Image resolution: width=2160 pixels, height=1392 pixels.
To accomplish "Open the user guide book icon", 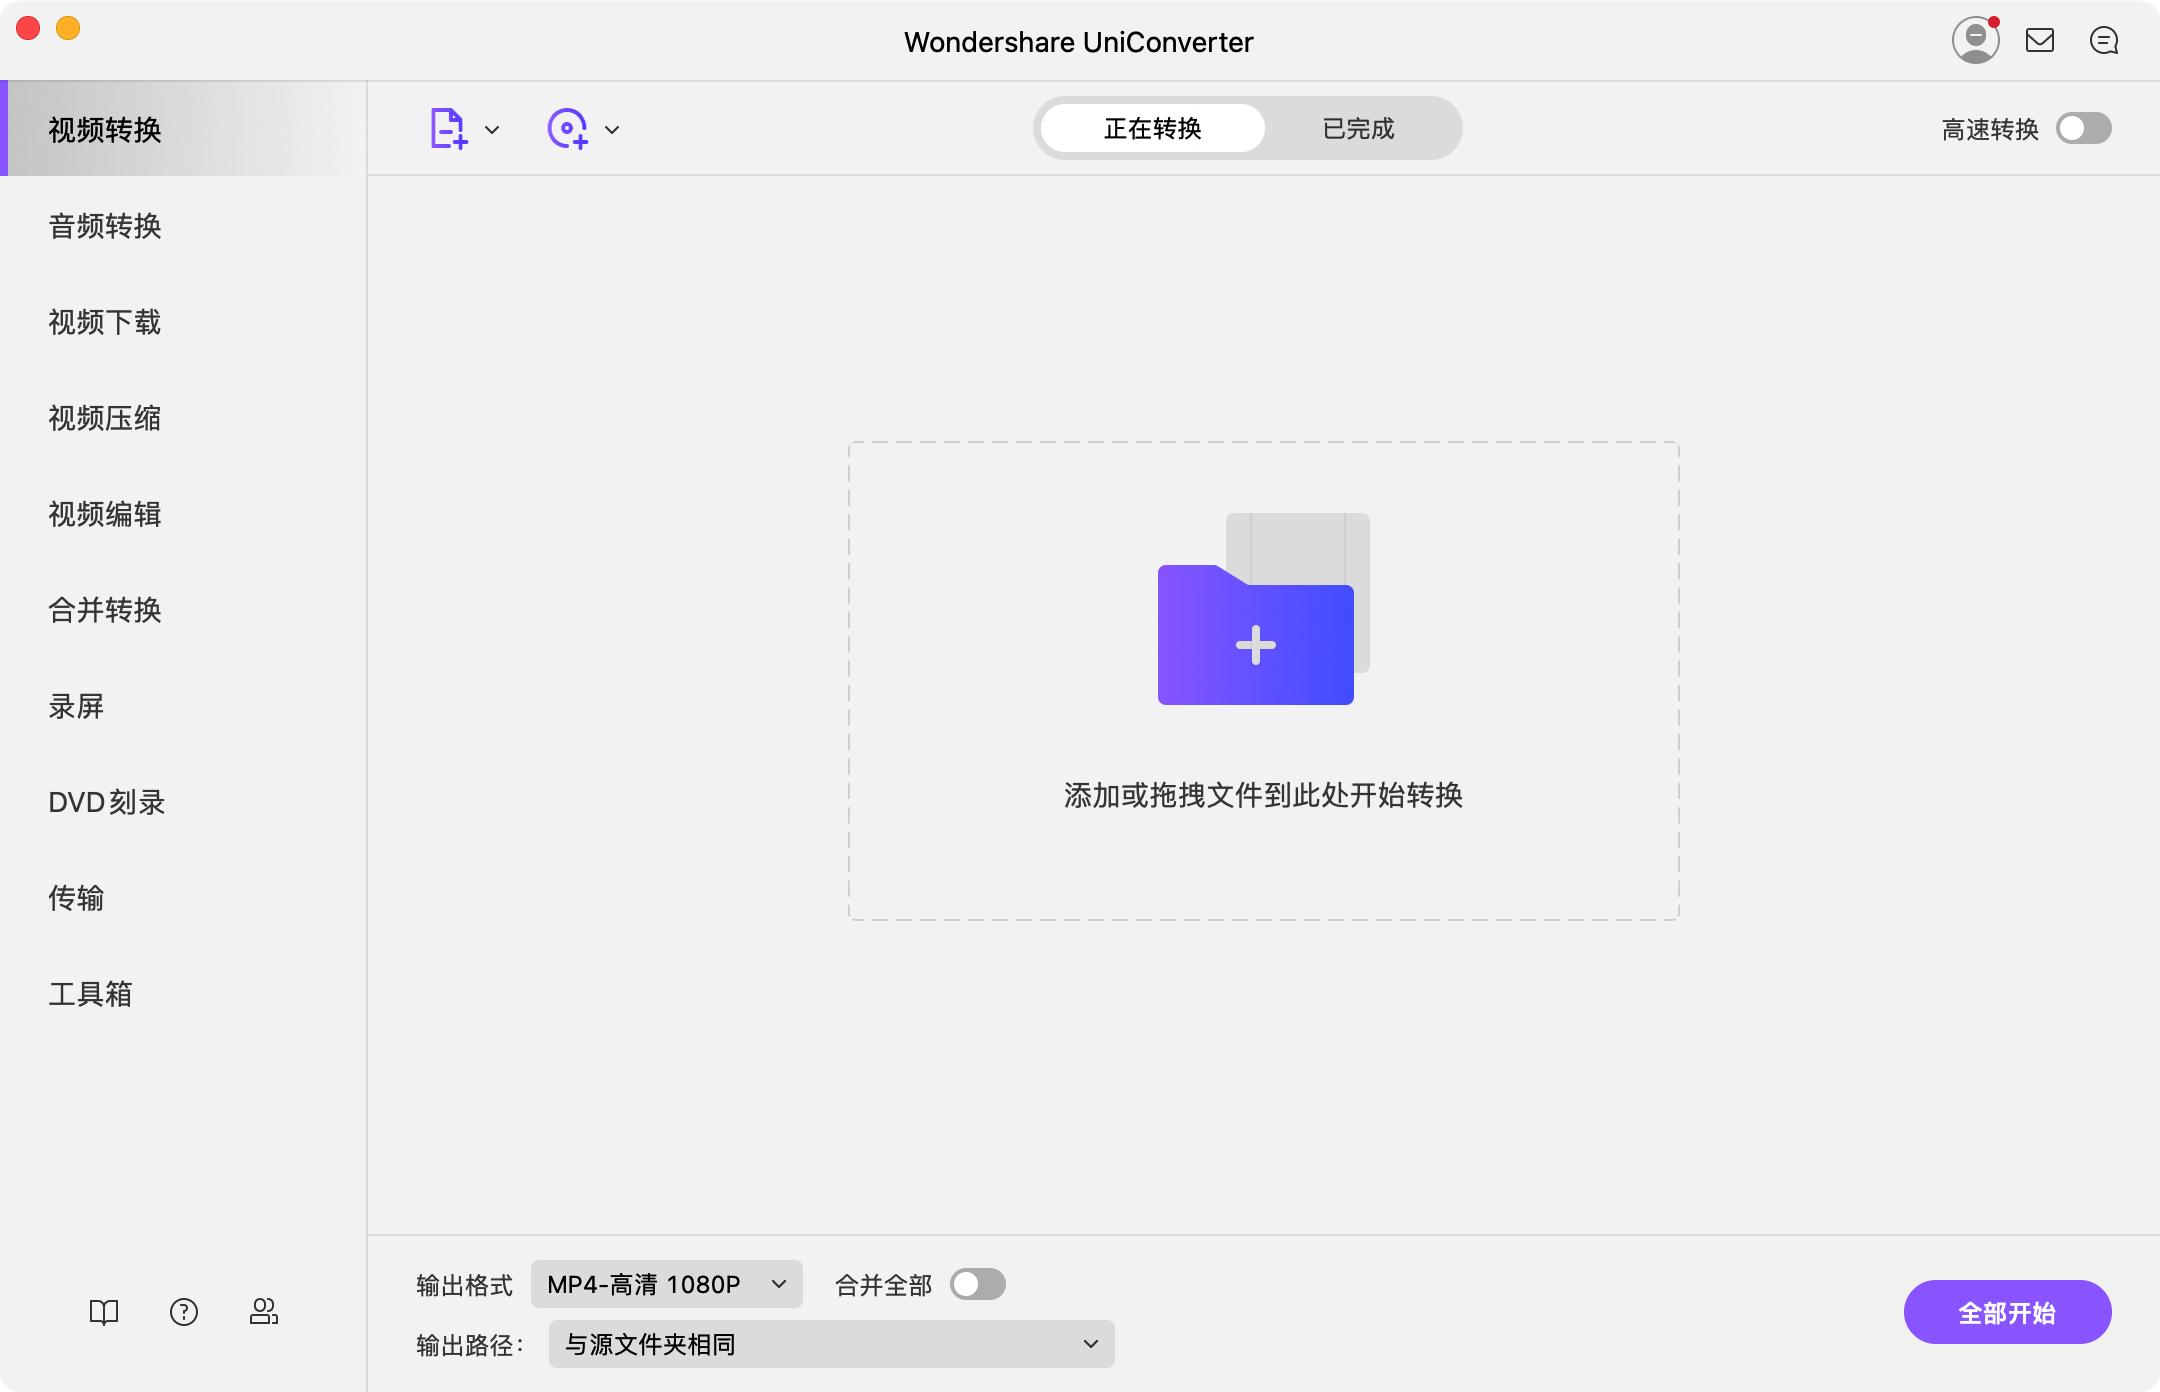I will (x=104, y=1311).
